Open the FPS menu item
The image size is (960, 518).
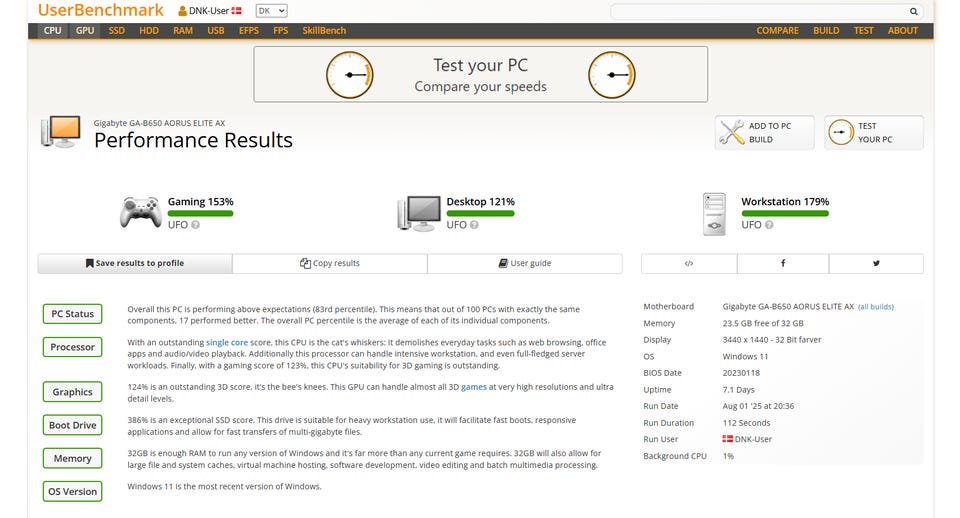pos(280,31)
